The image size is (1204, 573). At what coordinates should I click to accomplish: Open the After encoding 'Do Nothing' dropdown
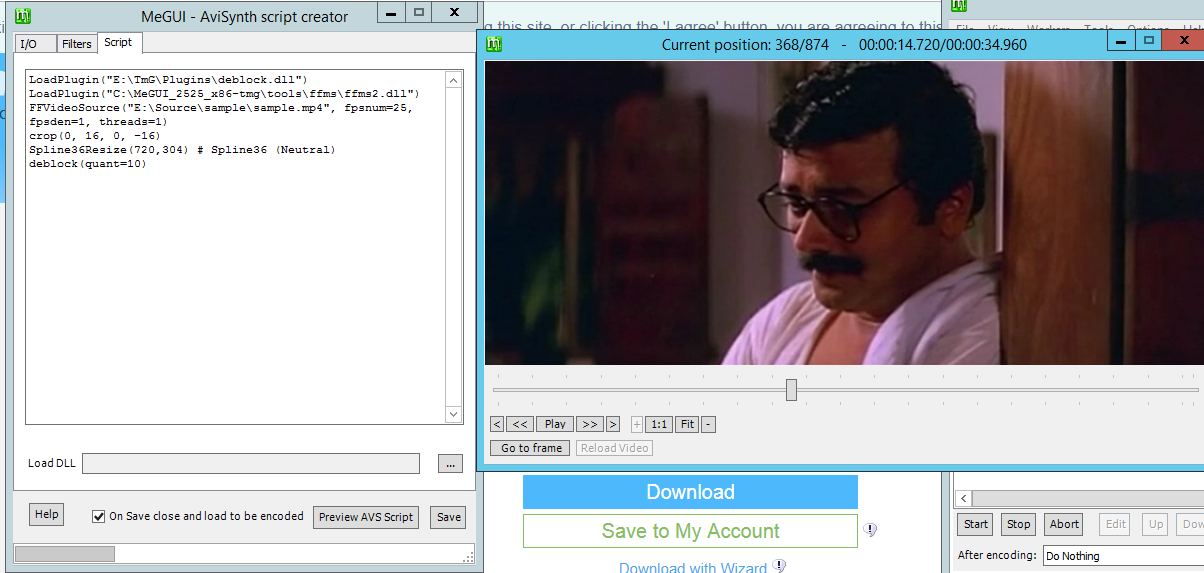pos(1123,555)
